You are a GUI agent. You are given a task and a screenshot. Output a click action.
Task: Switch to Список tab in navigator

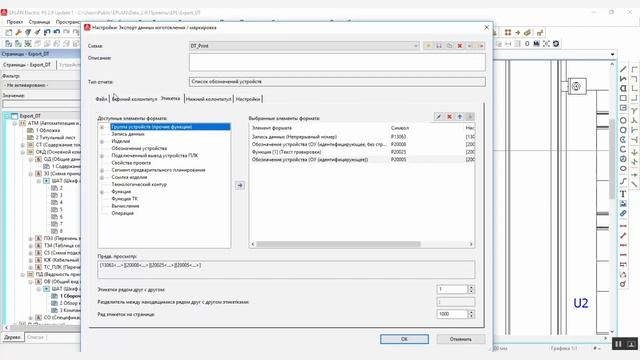pyautogui.click(x=36, y=337)
